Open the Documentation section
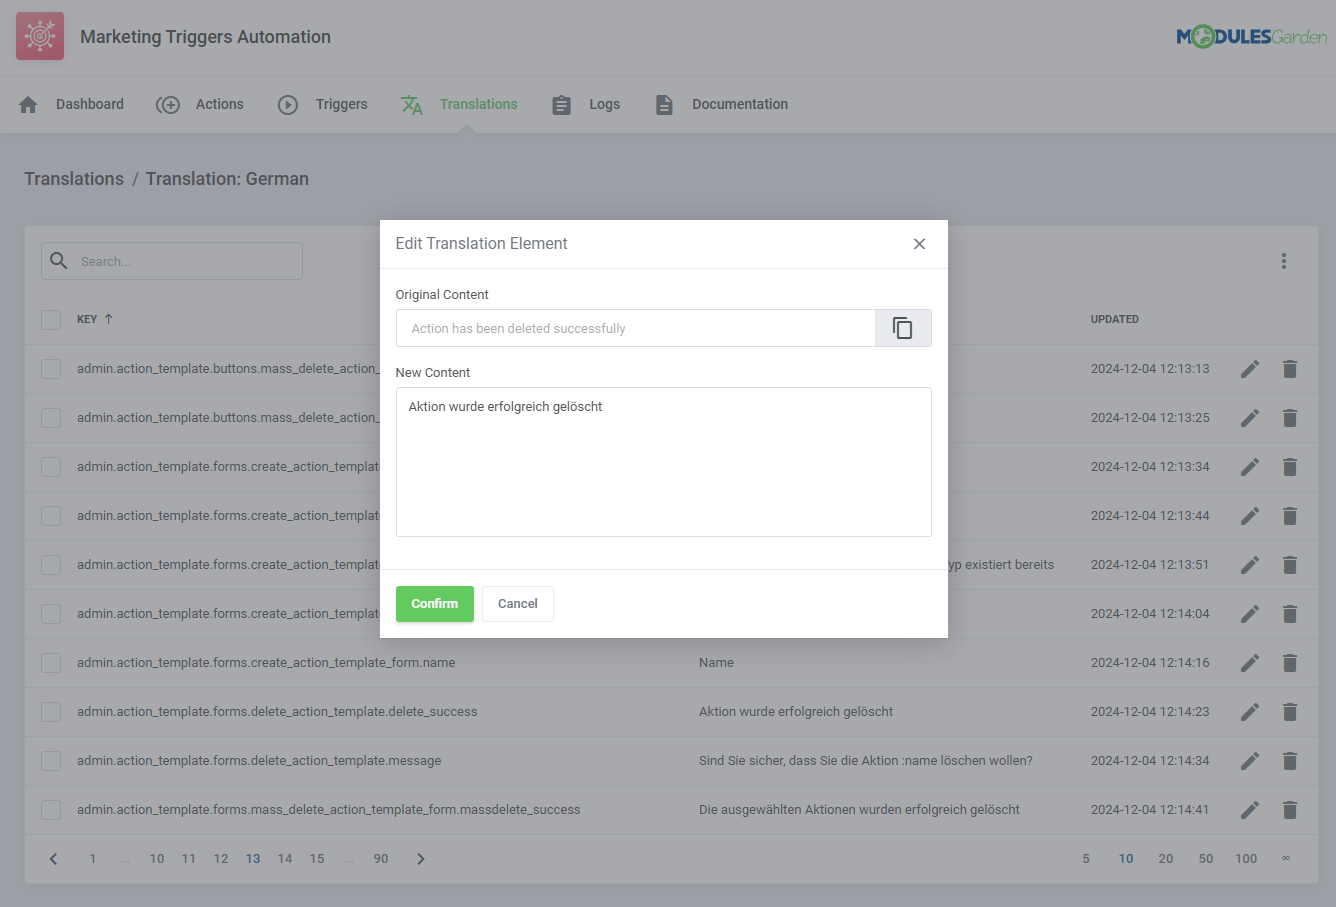The width and height of the screenshot is (1336, 907). (739, 104)
